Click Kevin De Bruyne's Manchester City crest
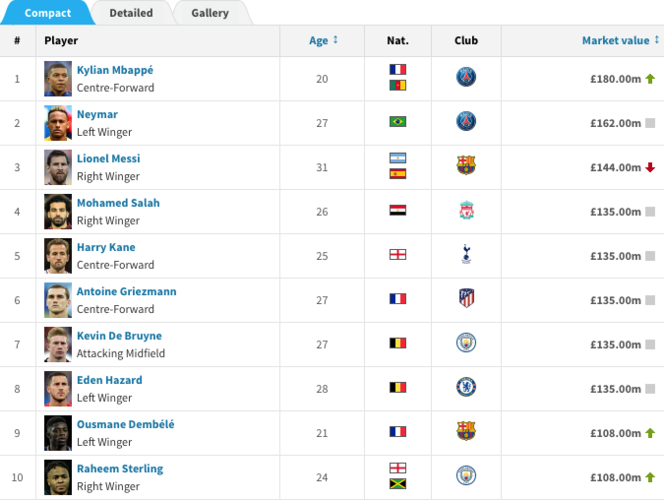Viewport: 664px width, 500px height. [x=466, y=343]
